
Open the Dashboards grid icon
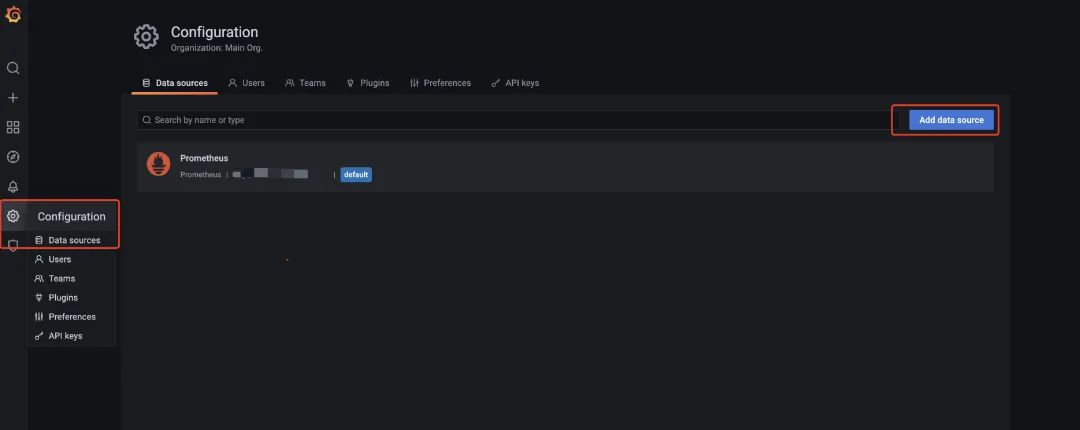coord(13,127)
